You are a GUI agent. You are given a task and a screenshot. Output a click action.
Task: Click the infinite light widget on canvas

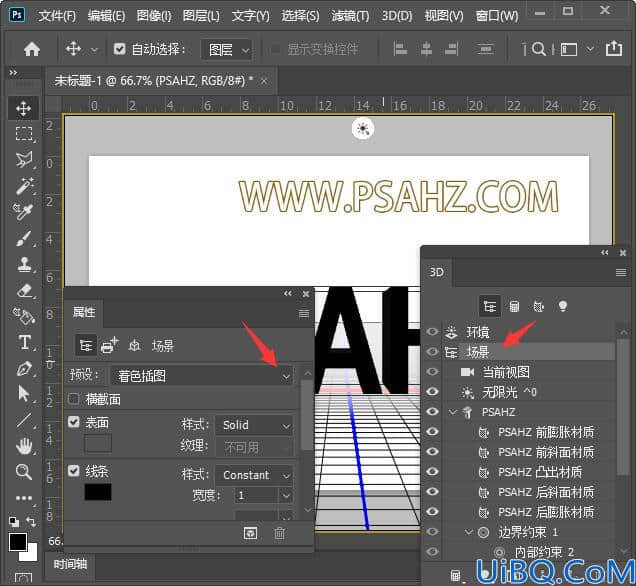click(x=363, y=129)
